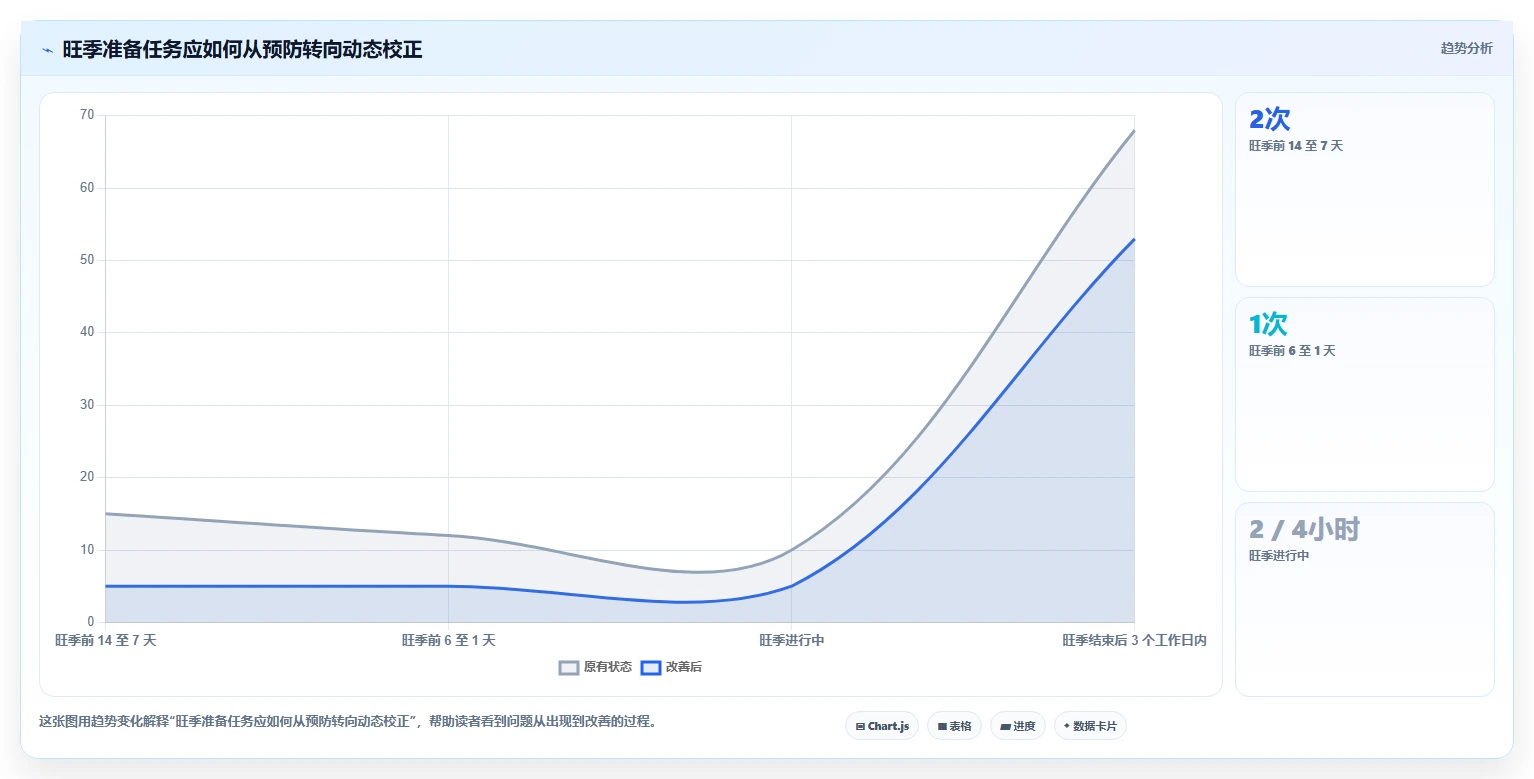This screenshot has width=1534, height=779.
Task: Click the description text below the chart
Action: tap(348, 721)
